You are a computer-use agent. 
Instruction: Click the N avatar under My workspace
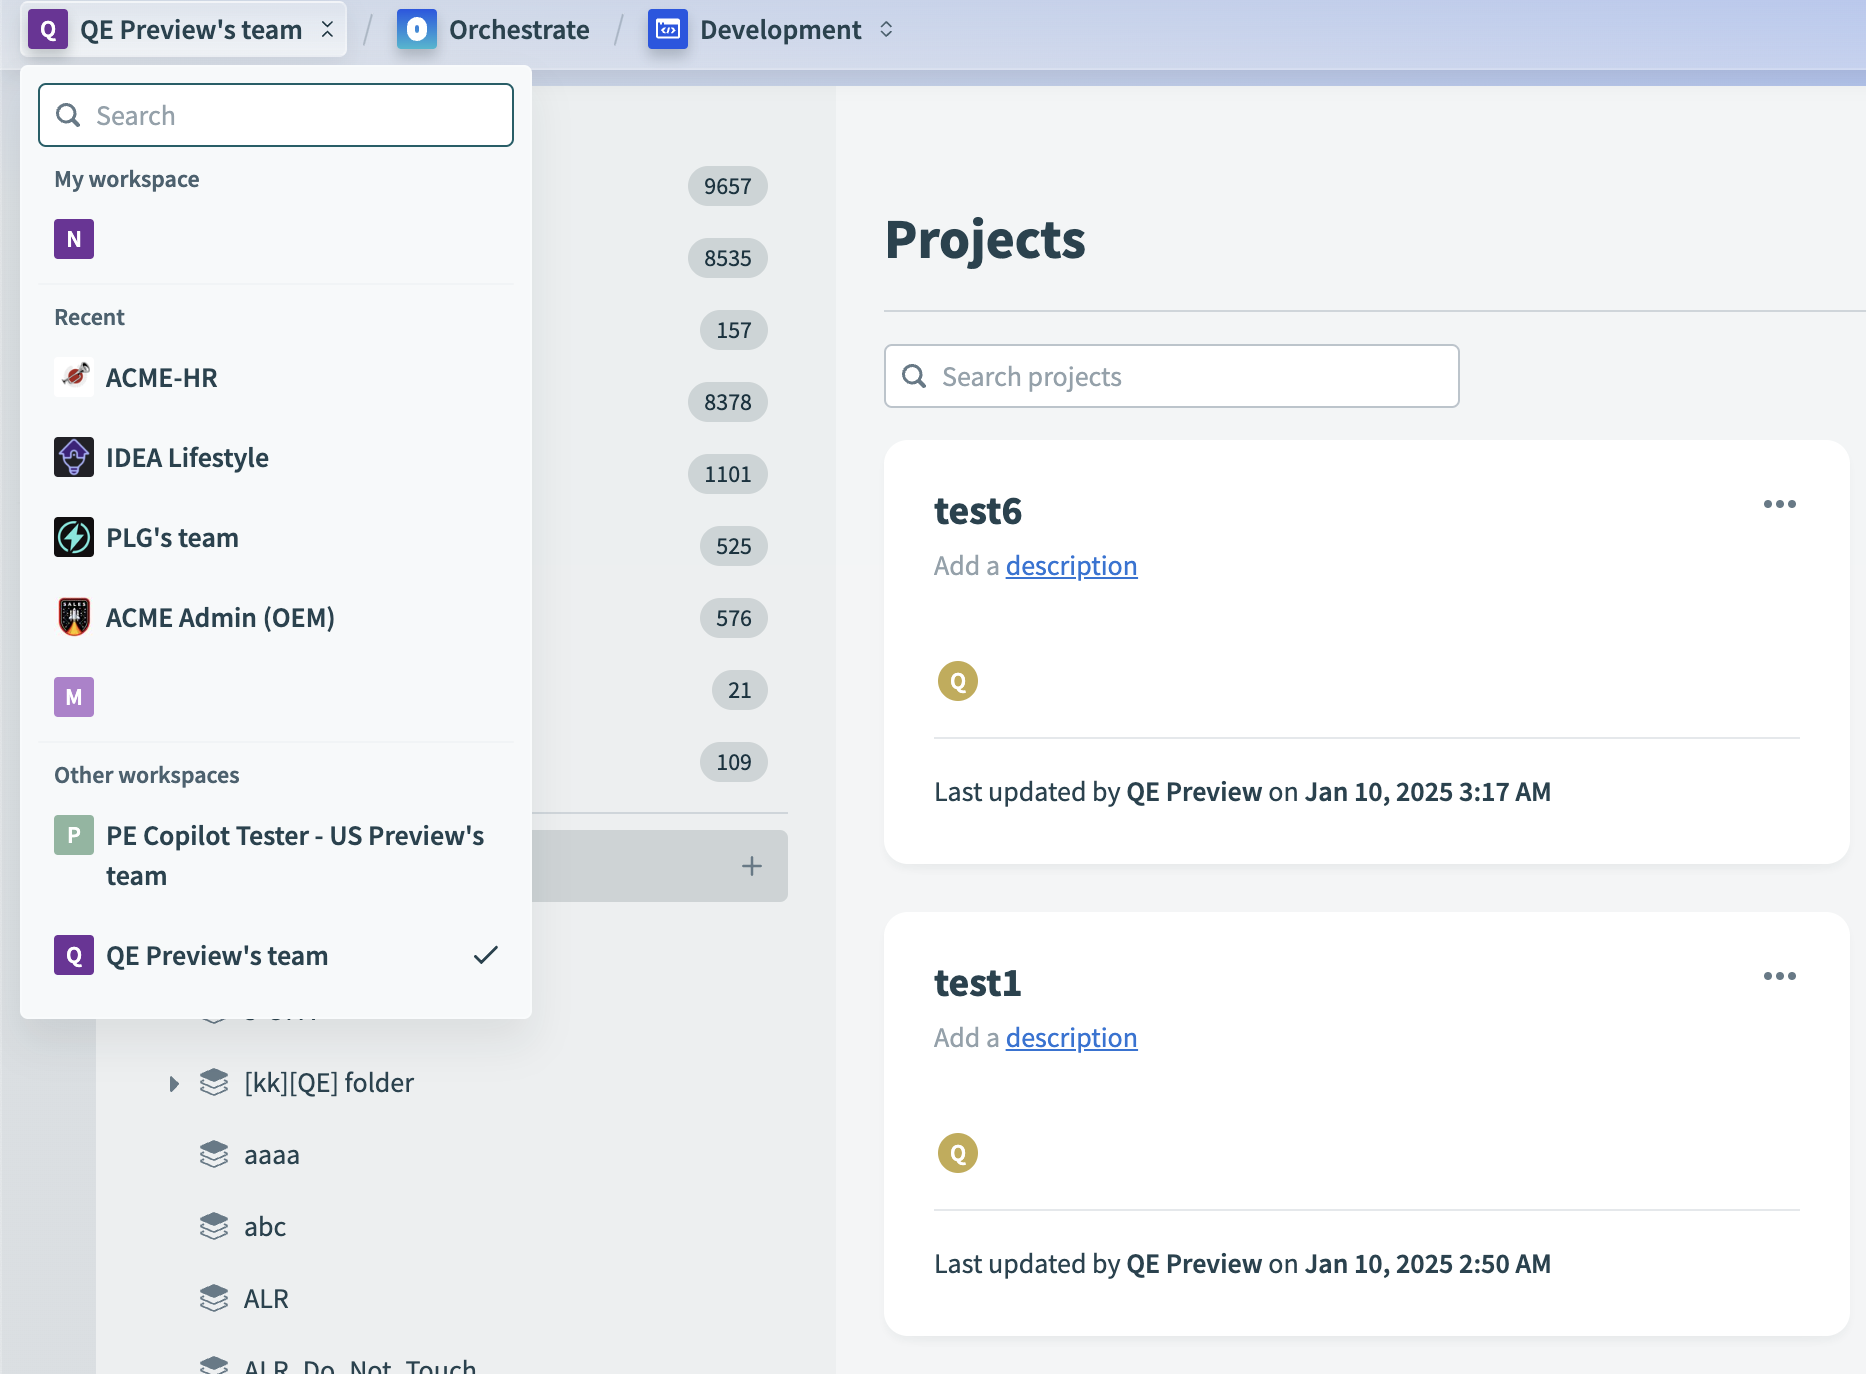coord(73,239)
